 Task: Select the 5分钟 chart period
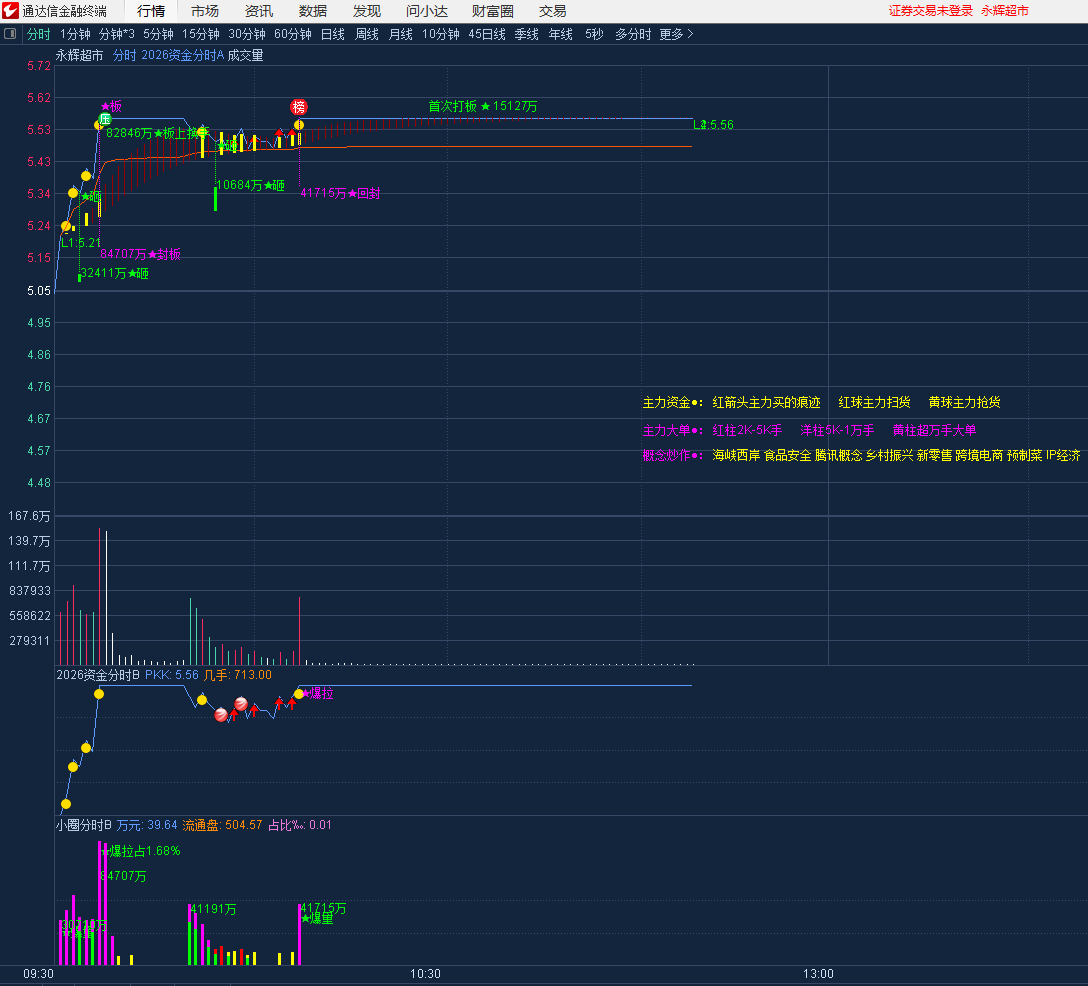tap(158, 34)
